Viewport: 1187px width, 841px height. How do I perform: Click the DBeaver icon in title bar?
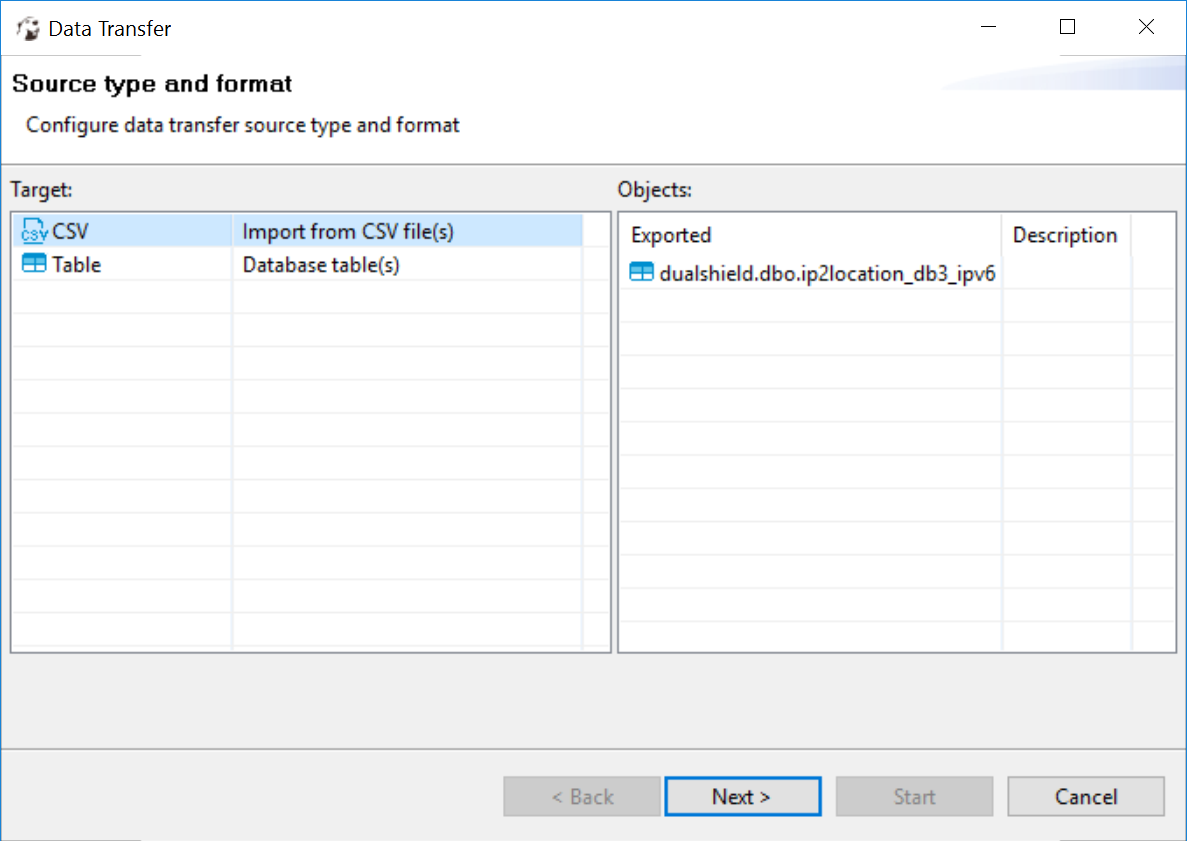(x=28, y=29)
